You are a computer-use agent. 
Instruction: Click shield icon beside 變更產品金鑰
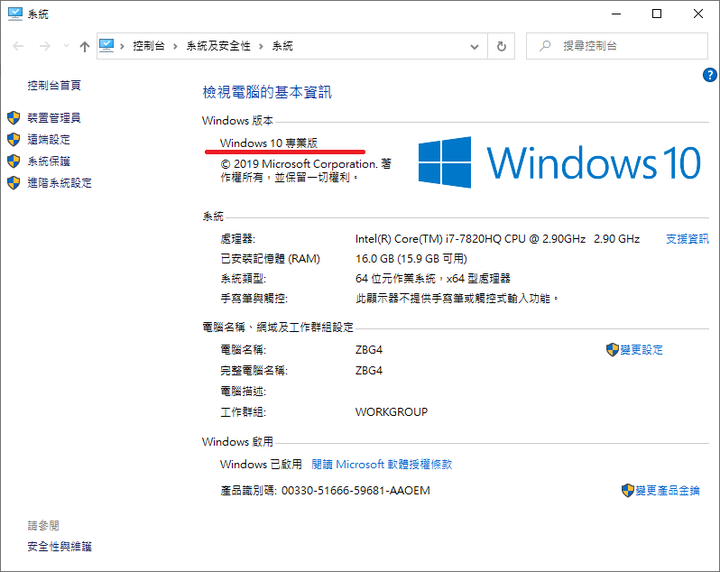pos(628,490)
